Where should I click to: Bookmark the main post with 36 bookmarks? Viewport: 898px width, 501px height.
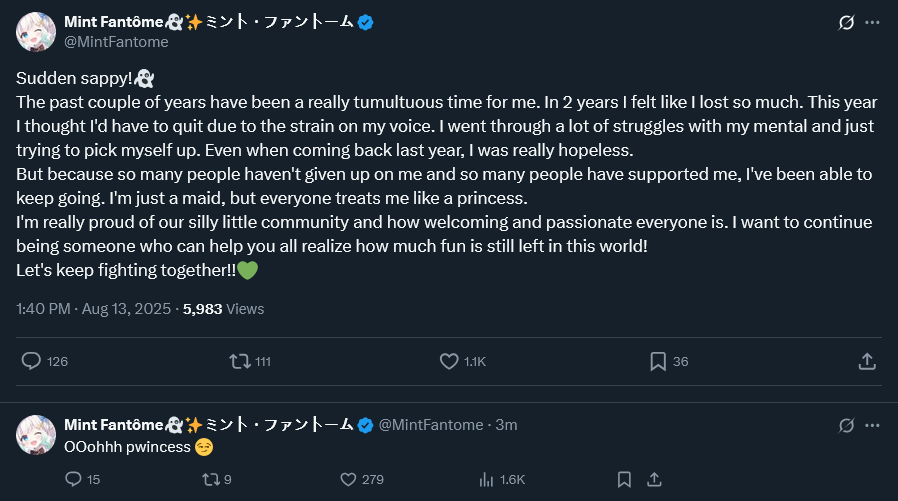(x=658, y=361)
